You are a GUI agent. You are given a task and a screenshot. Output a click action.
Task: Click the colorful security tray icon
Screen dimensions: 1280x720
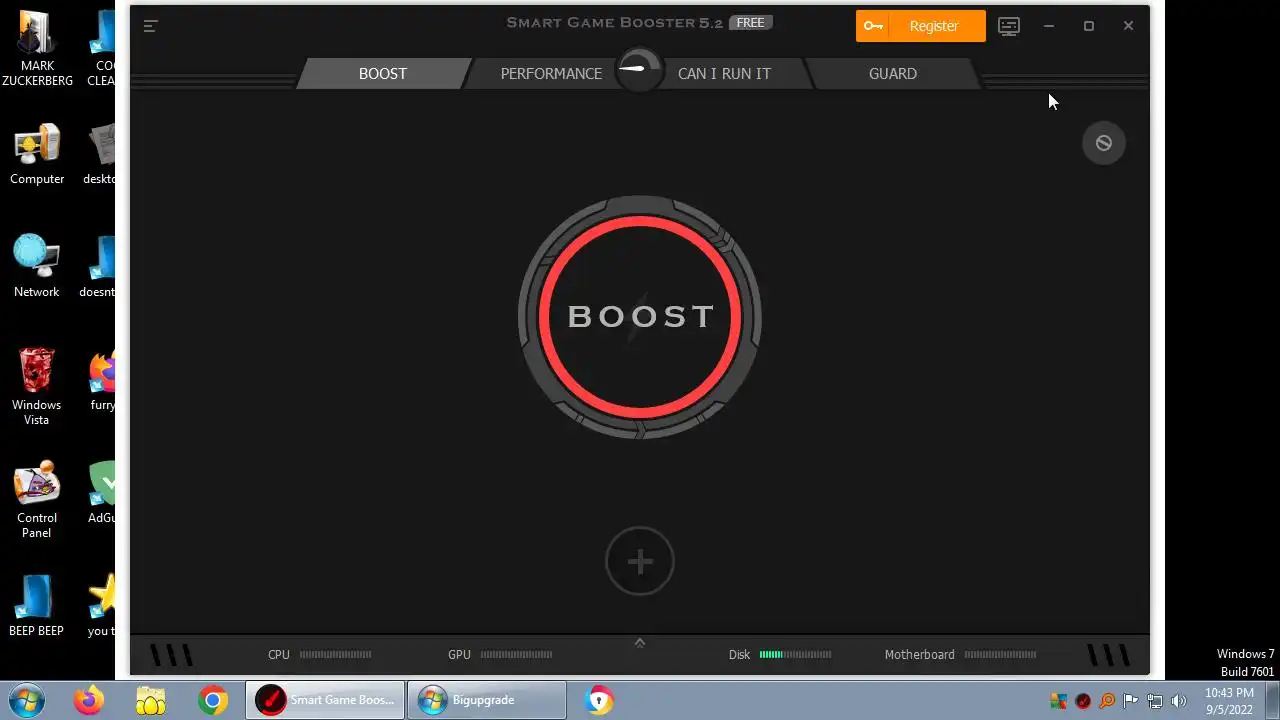click(x=1059, y=701)
